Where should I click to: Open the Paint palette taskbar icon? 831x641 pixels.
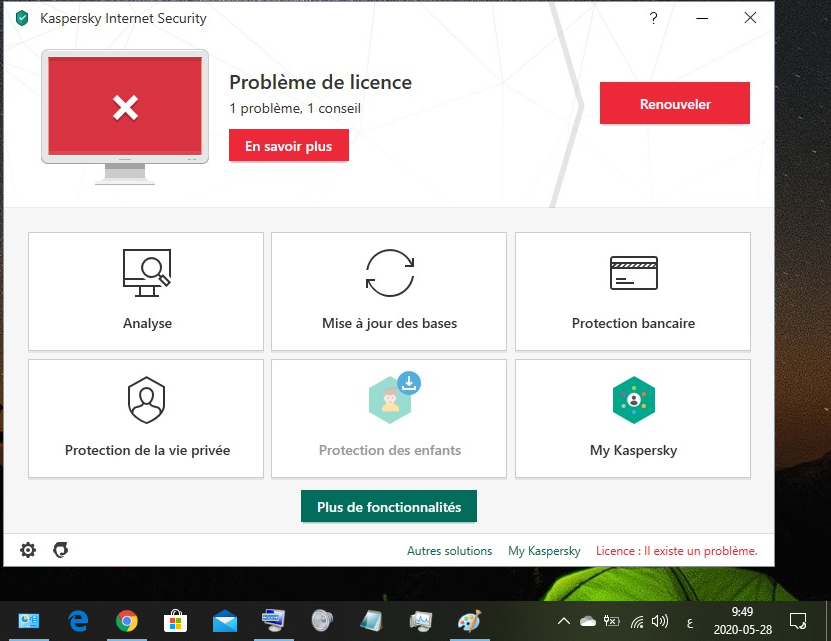469,621
